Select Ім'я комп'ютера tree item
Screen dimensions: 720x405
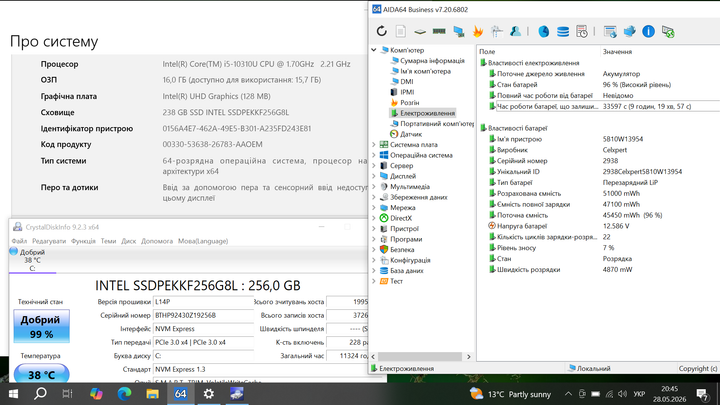425,71
